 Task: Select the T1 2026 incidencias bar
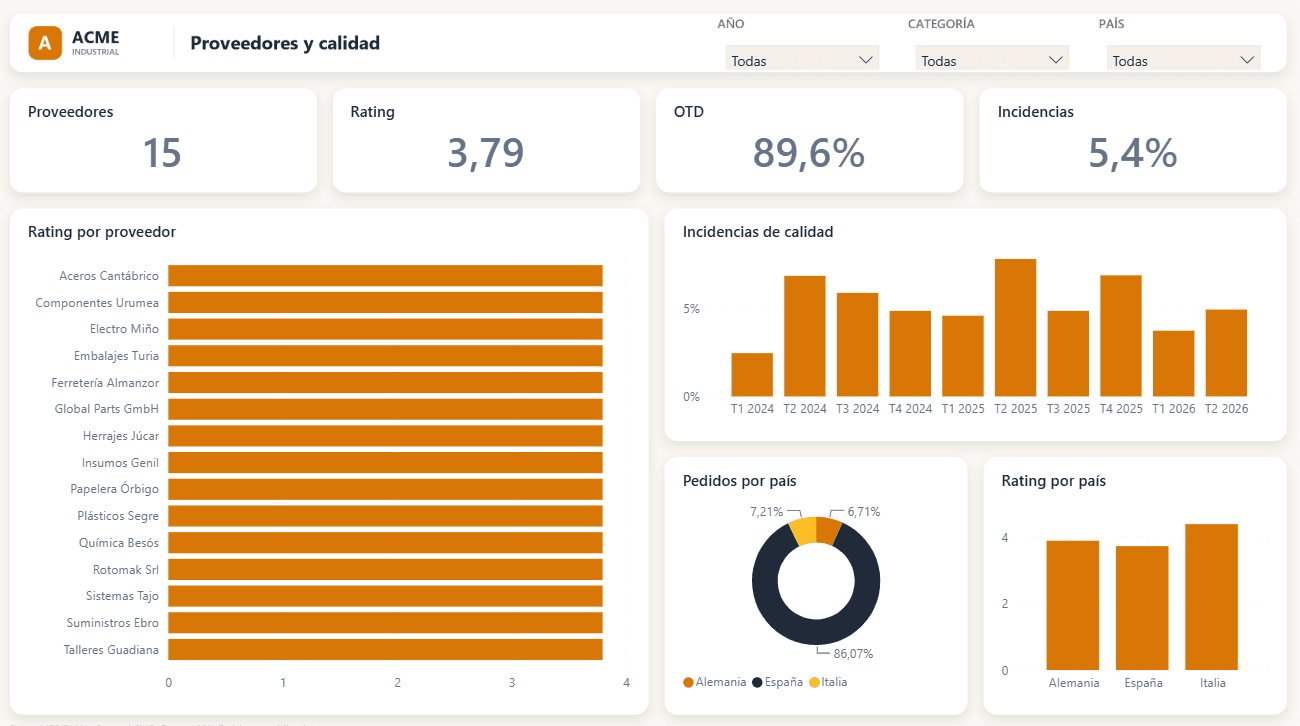click(x=1174, y=364)
